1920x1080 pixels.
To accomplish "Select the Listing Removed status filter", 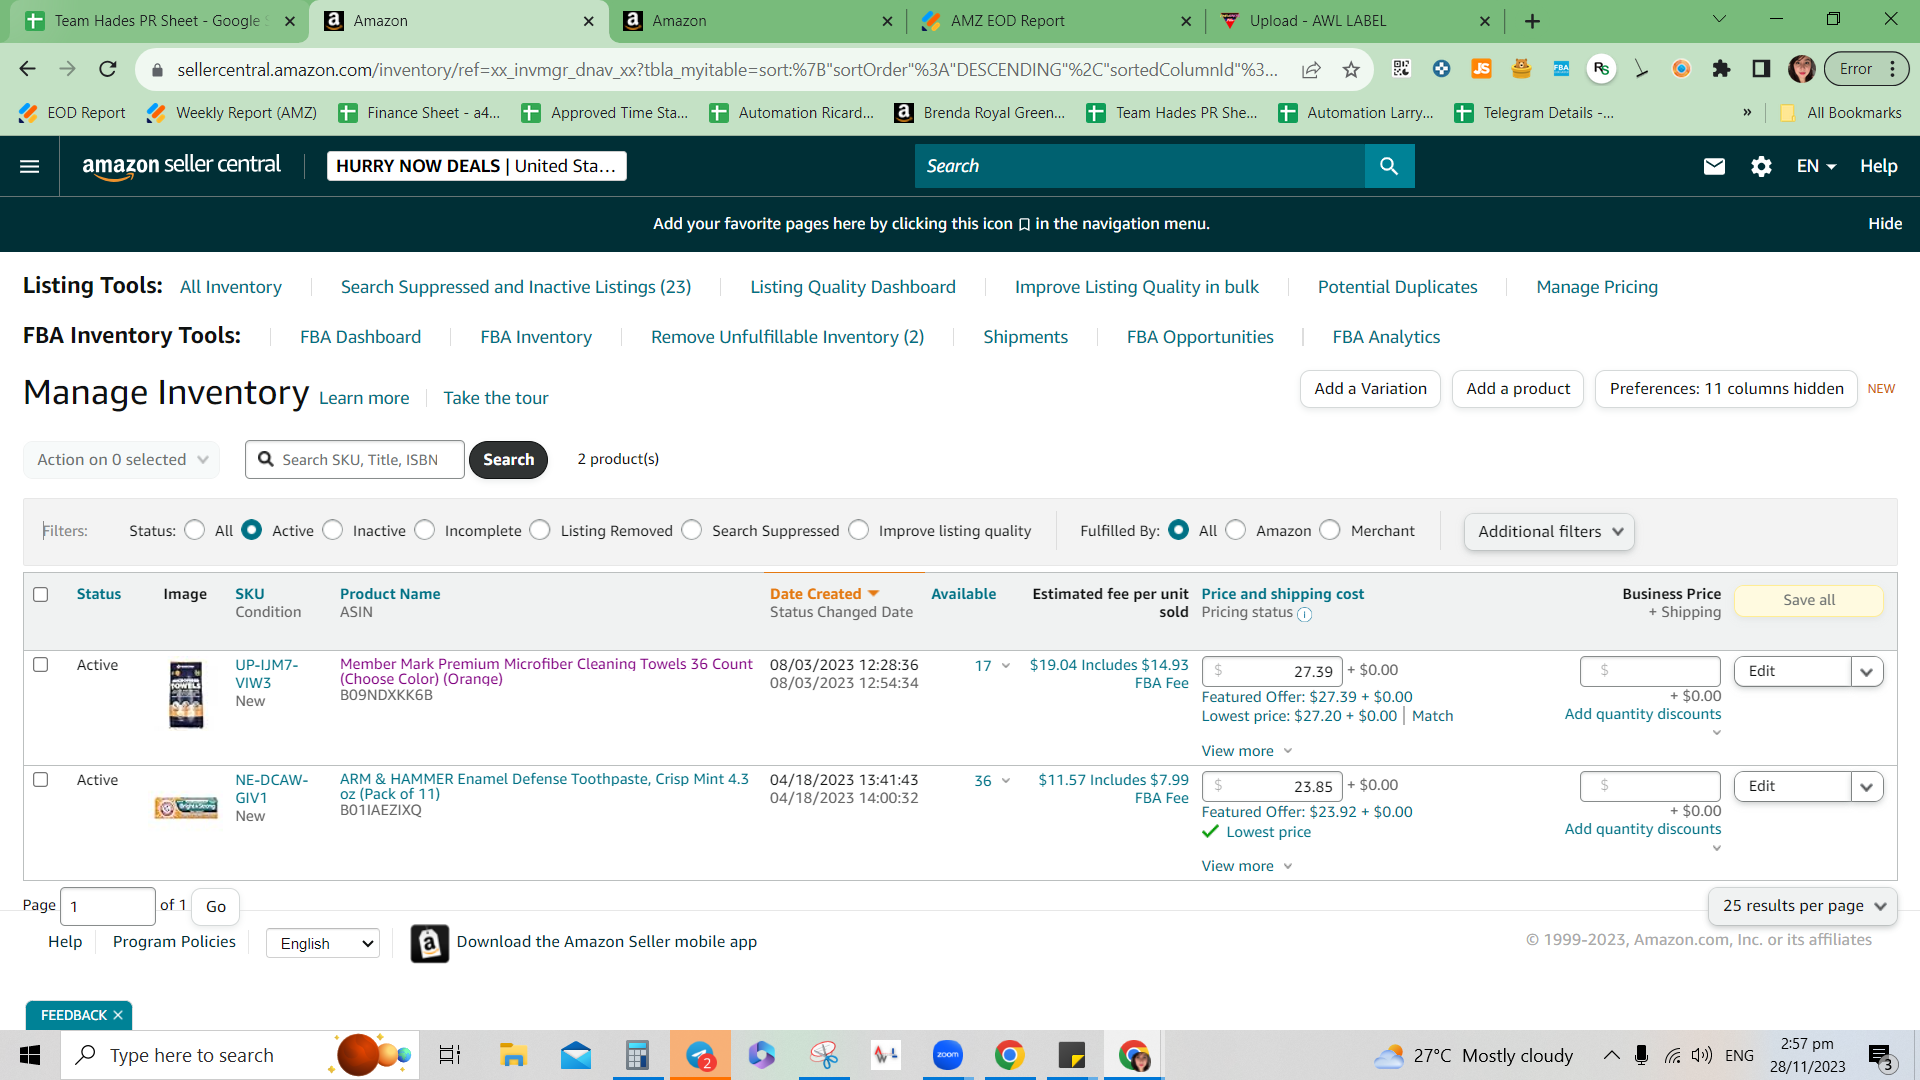I will 540,530.
